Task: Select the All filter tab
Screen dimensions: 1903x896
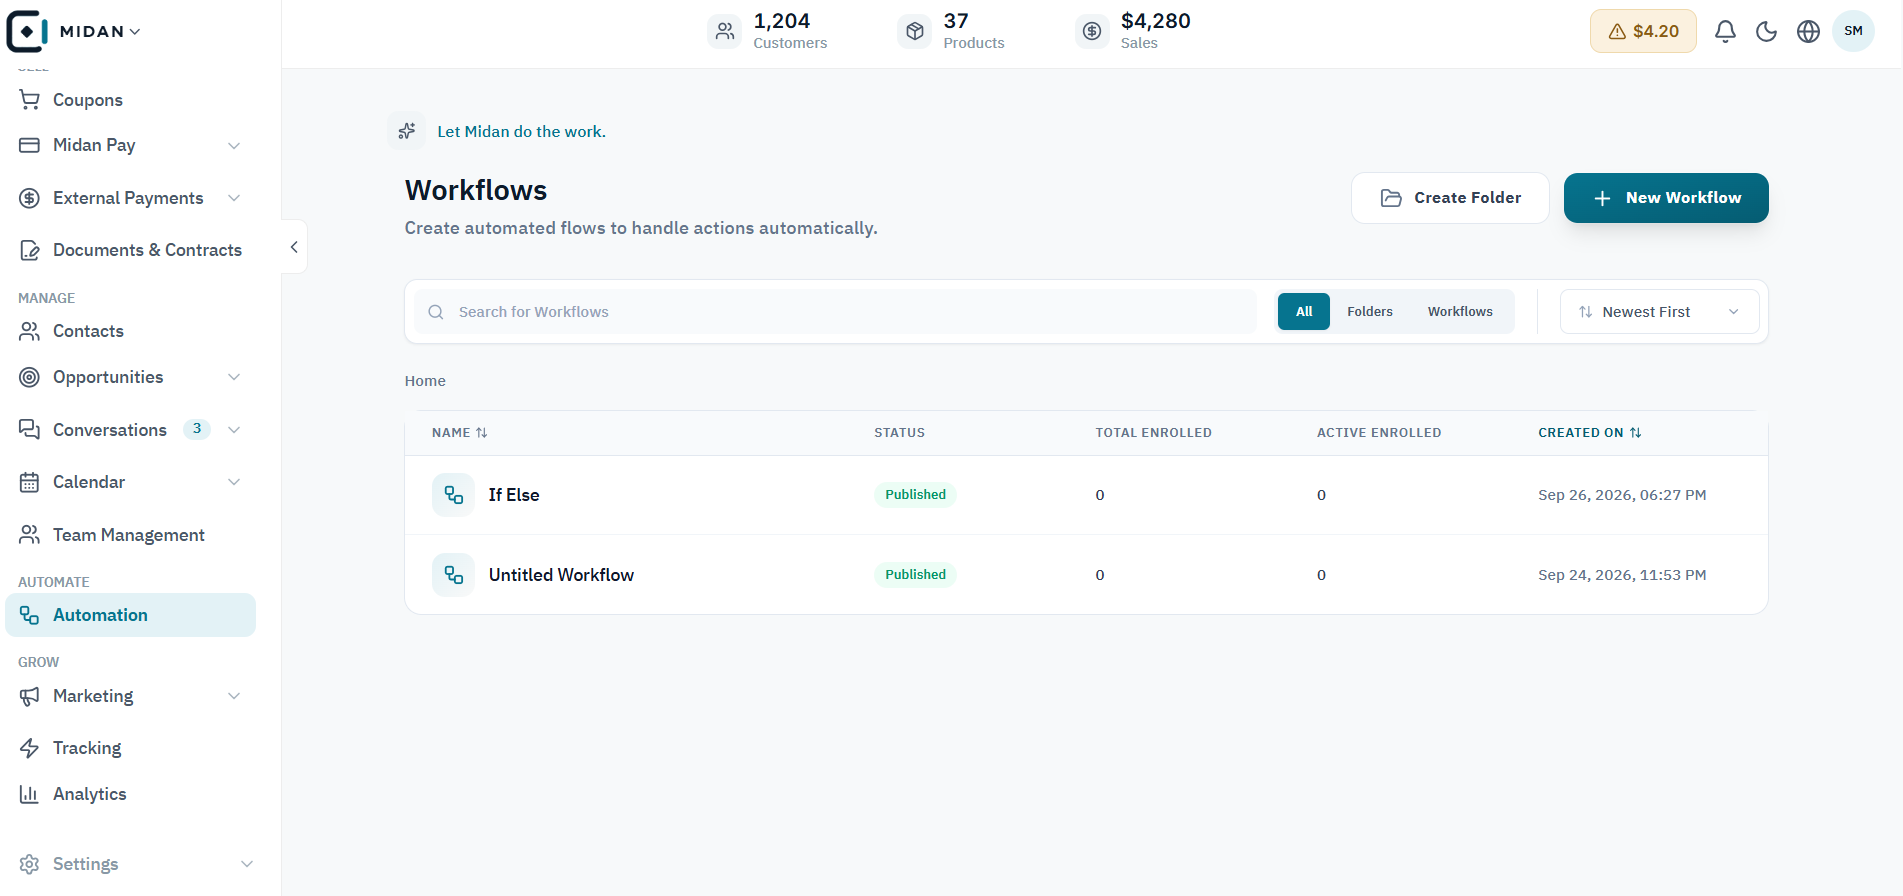Action: coord(1304,312)
